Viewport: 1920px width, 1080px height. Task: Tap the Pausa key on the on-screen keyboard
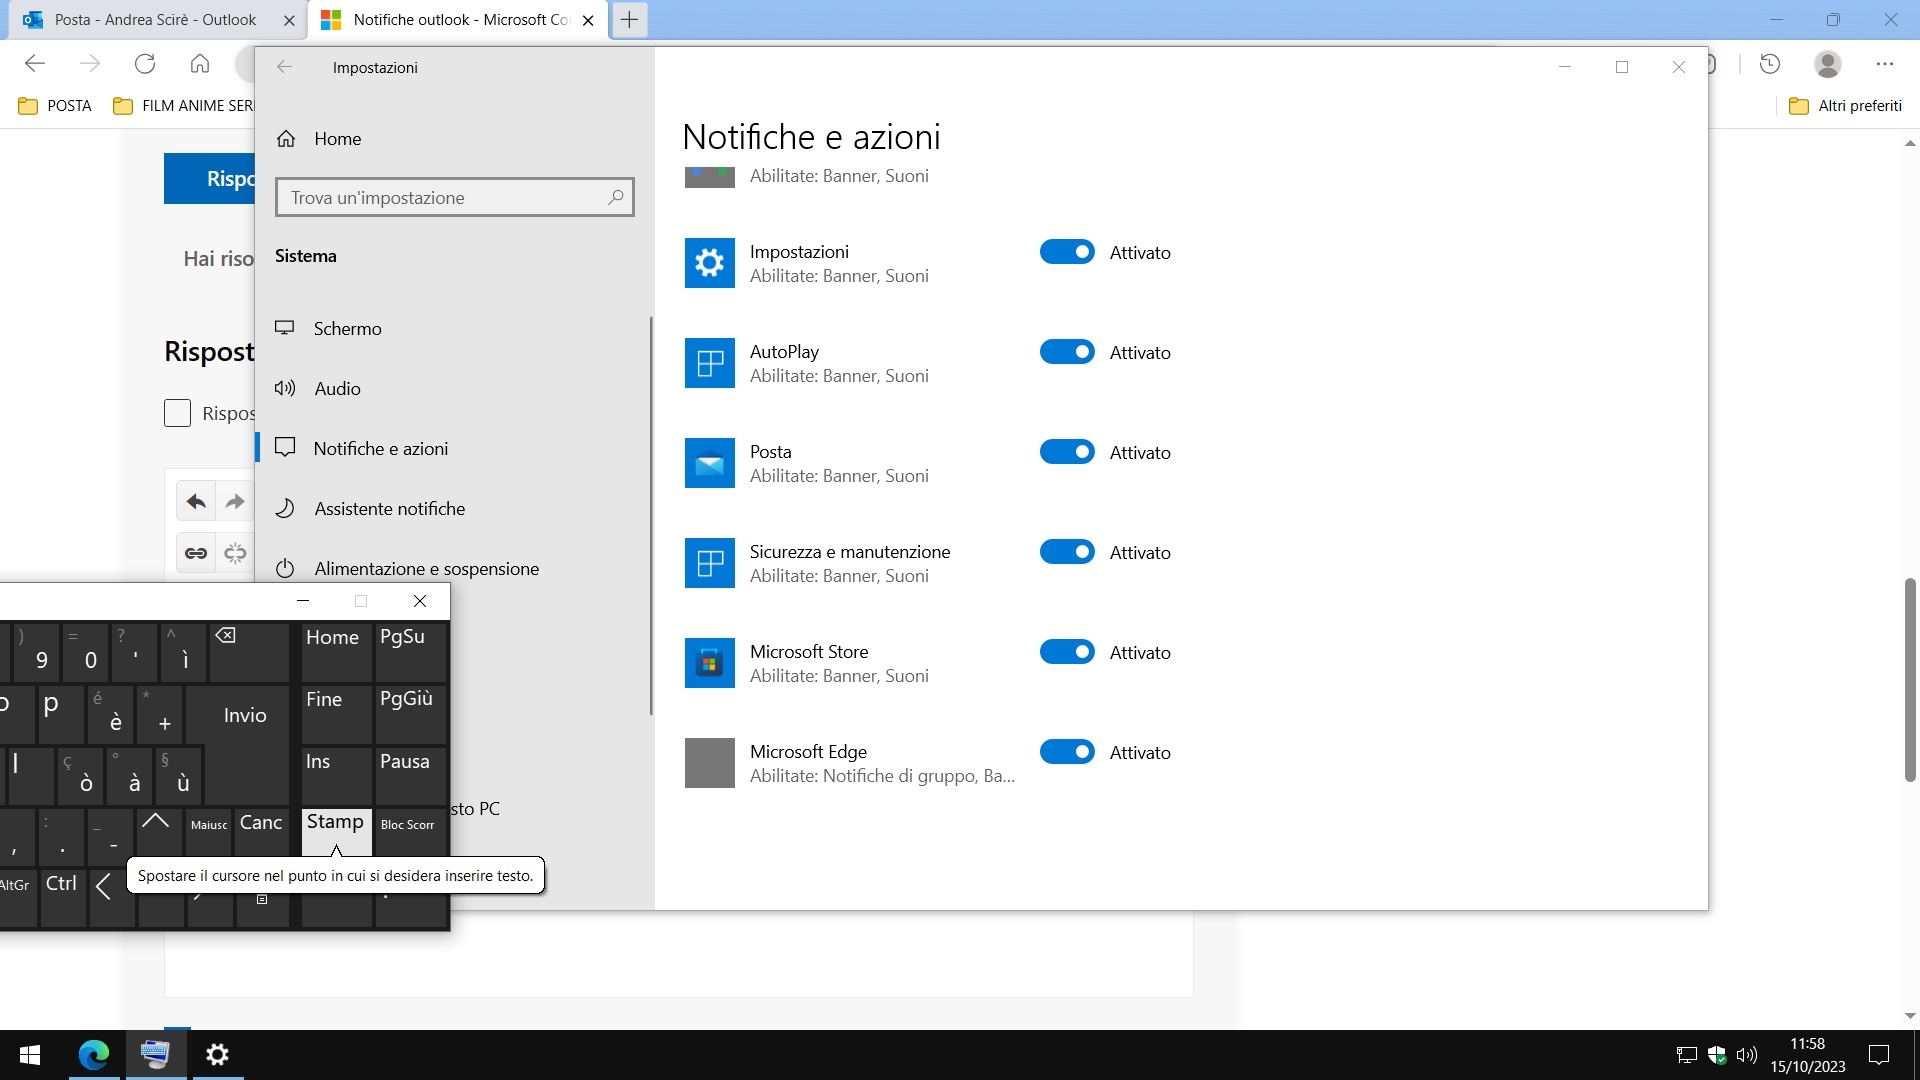pyautogui.click(x=411, y=776)
